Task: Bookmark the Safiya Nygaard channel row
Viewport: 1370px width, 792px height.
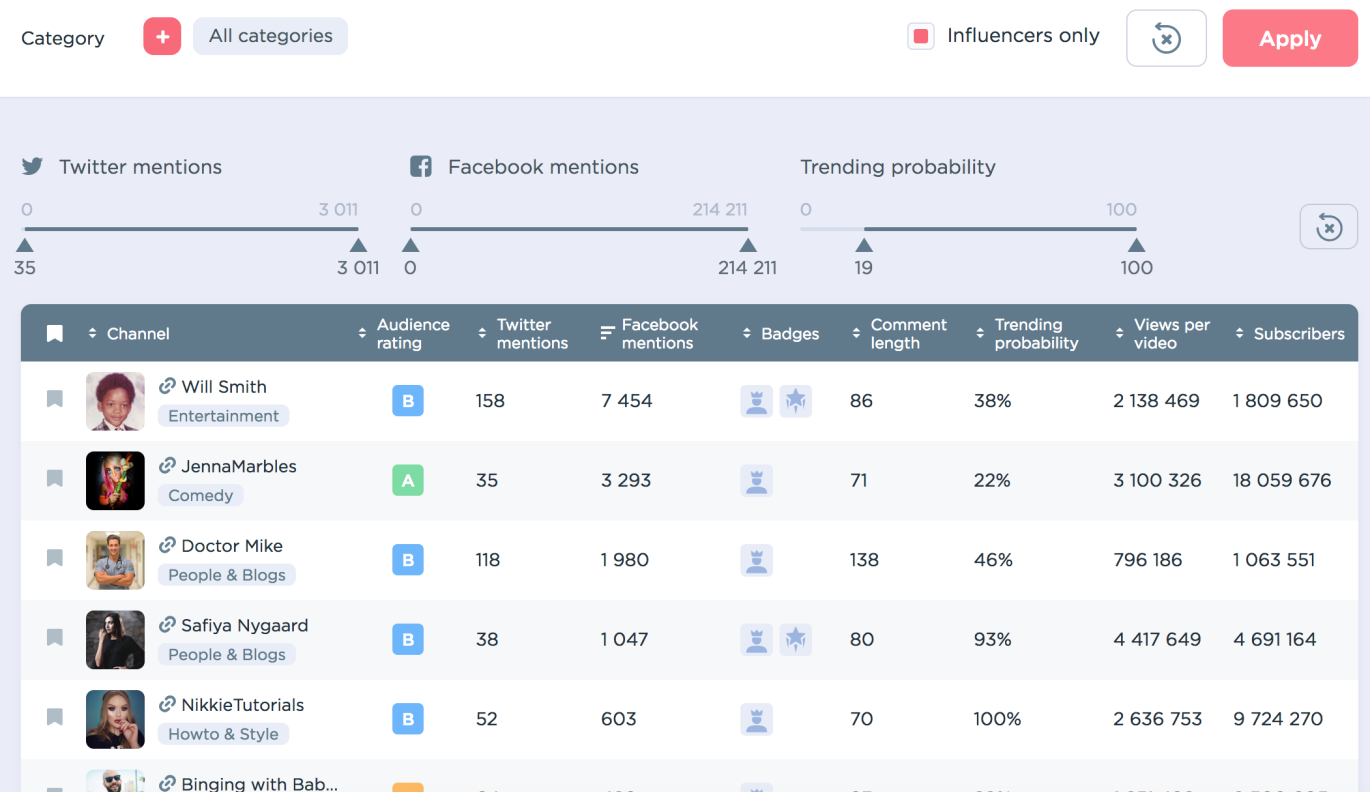Action: 55,637
